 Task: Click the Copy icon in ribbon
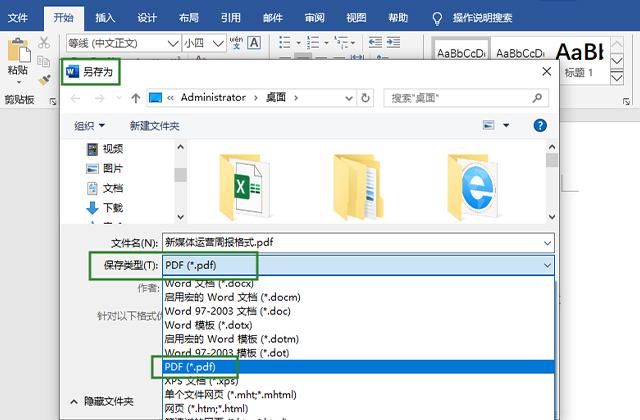[43, 61]
